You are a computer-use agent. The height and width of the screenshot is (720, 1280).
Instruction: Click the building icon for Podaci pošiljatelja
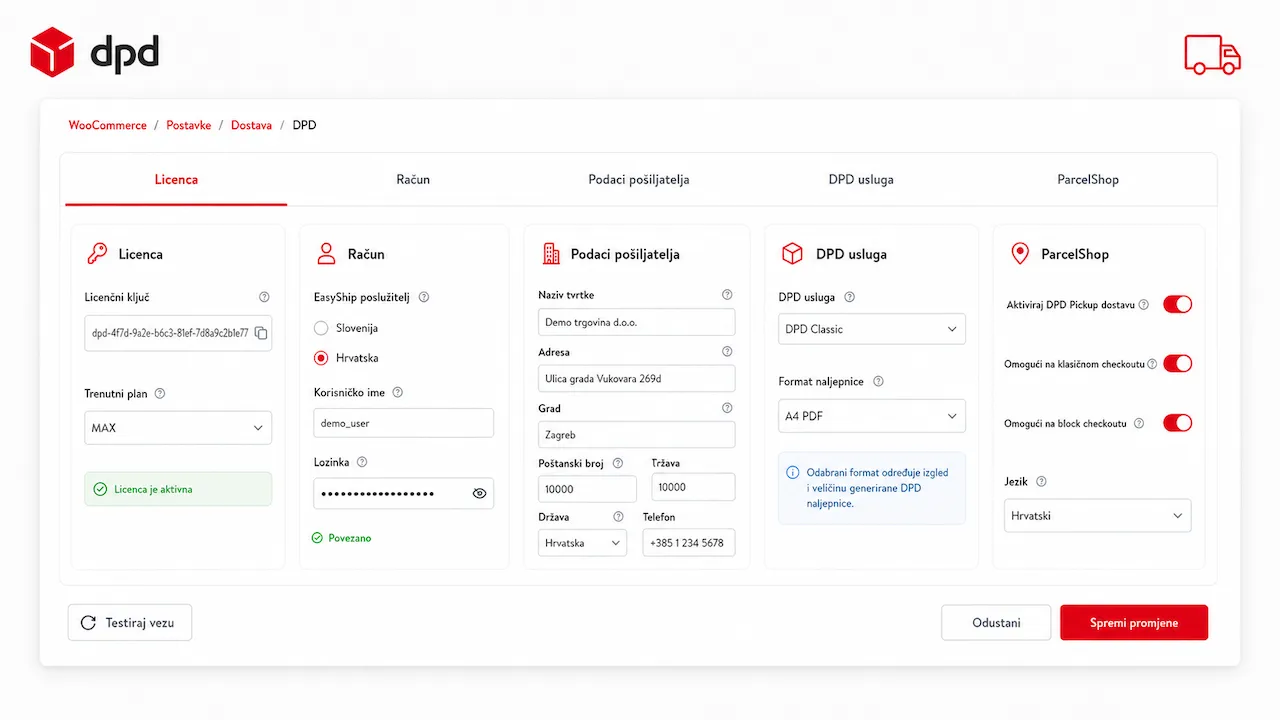click(551, 254)
